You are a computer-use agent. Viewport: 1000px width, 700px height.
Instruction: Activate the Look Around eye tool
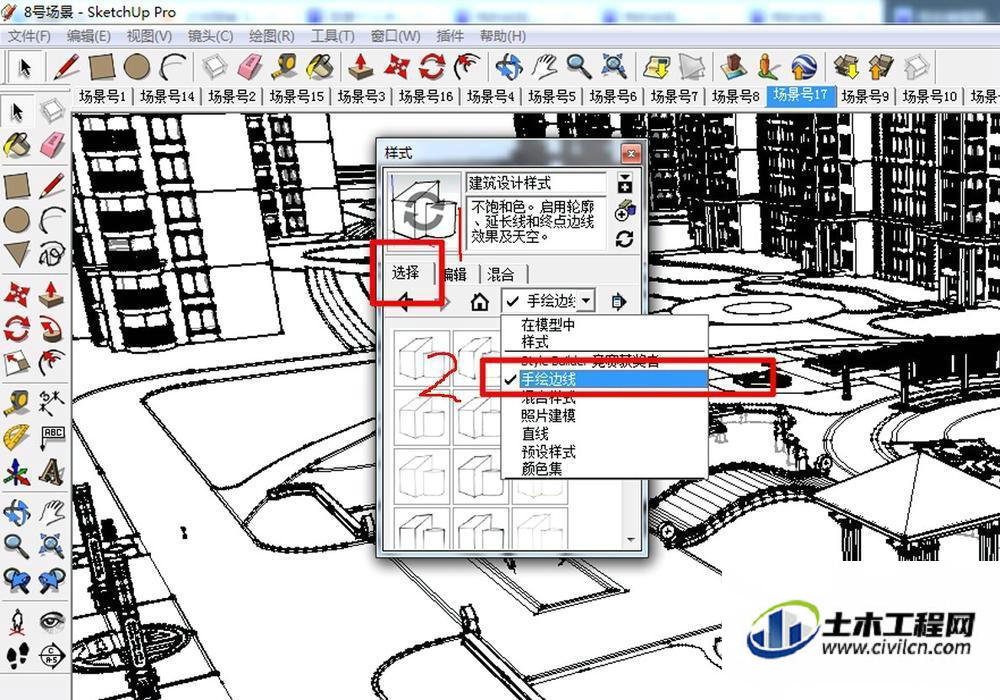click(52, 620)
